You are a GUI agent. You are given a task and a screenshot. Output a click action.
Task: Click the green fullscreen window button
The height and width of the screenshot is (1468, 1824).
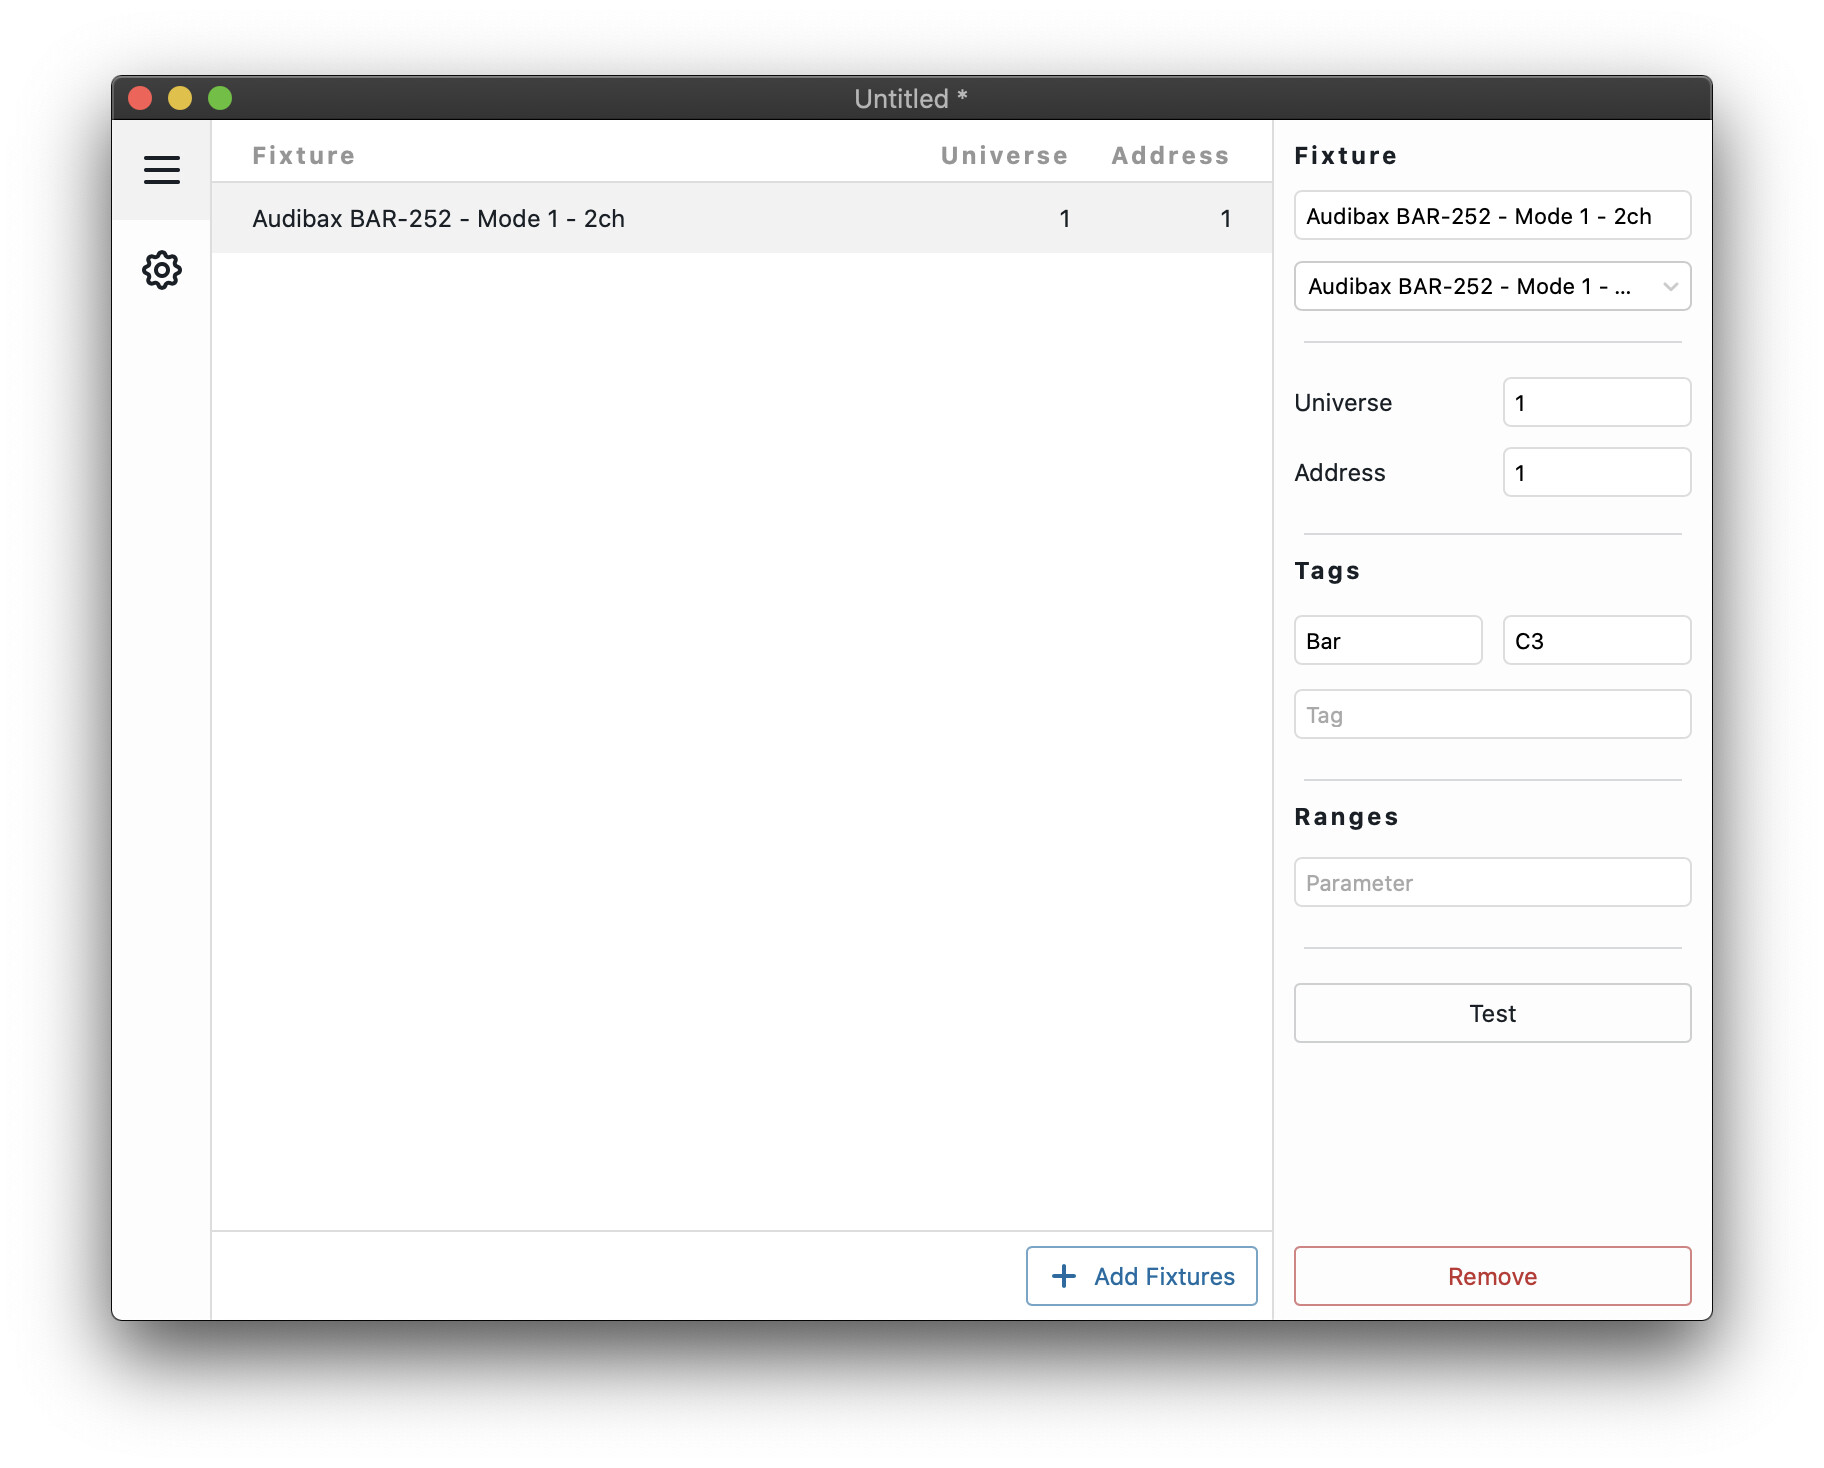(220, 98)
